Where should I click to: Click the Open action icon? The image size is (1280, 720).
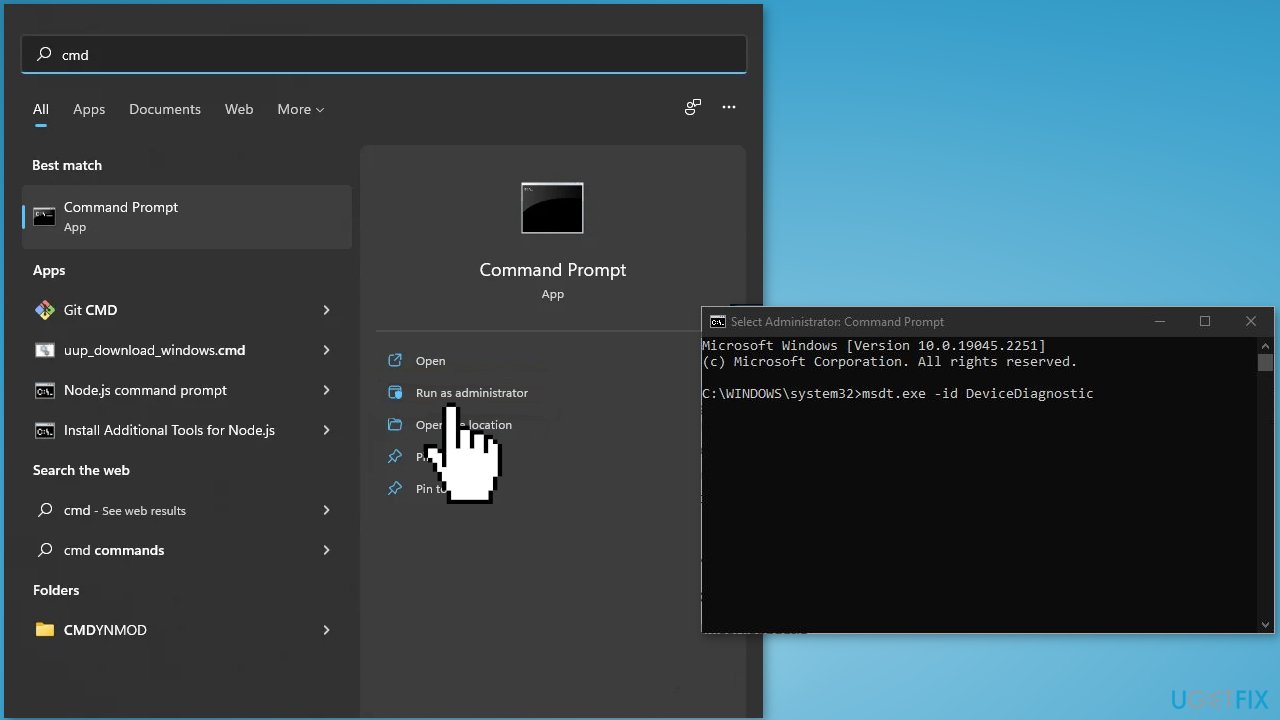click(395, 361)
